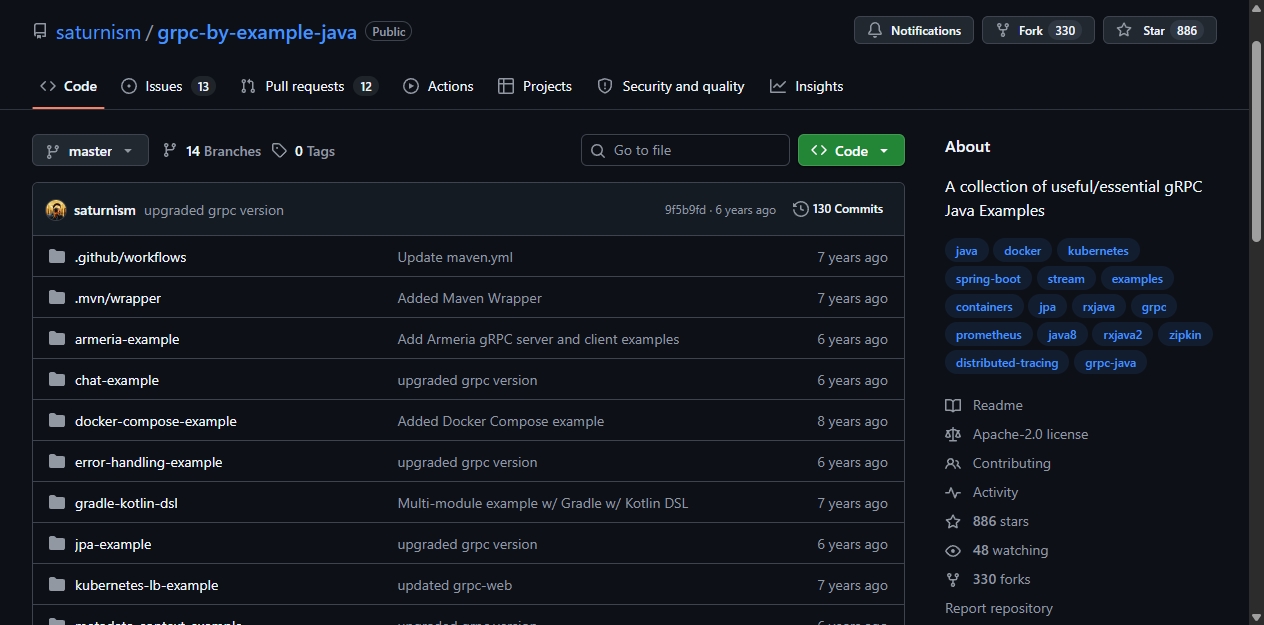Open the armeria-example folder
1264x625 pixels.
(127, 339)
